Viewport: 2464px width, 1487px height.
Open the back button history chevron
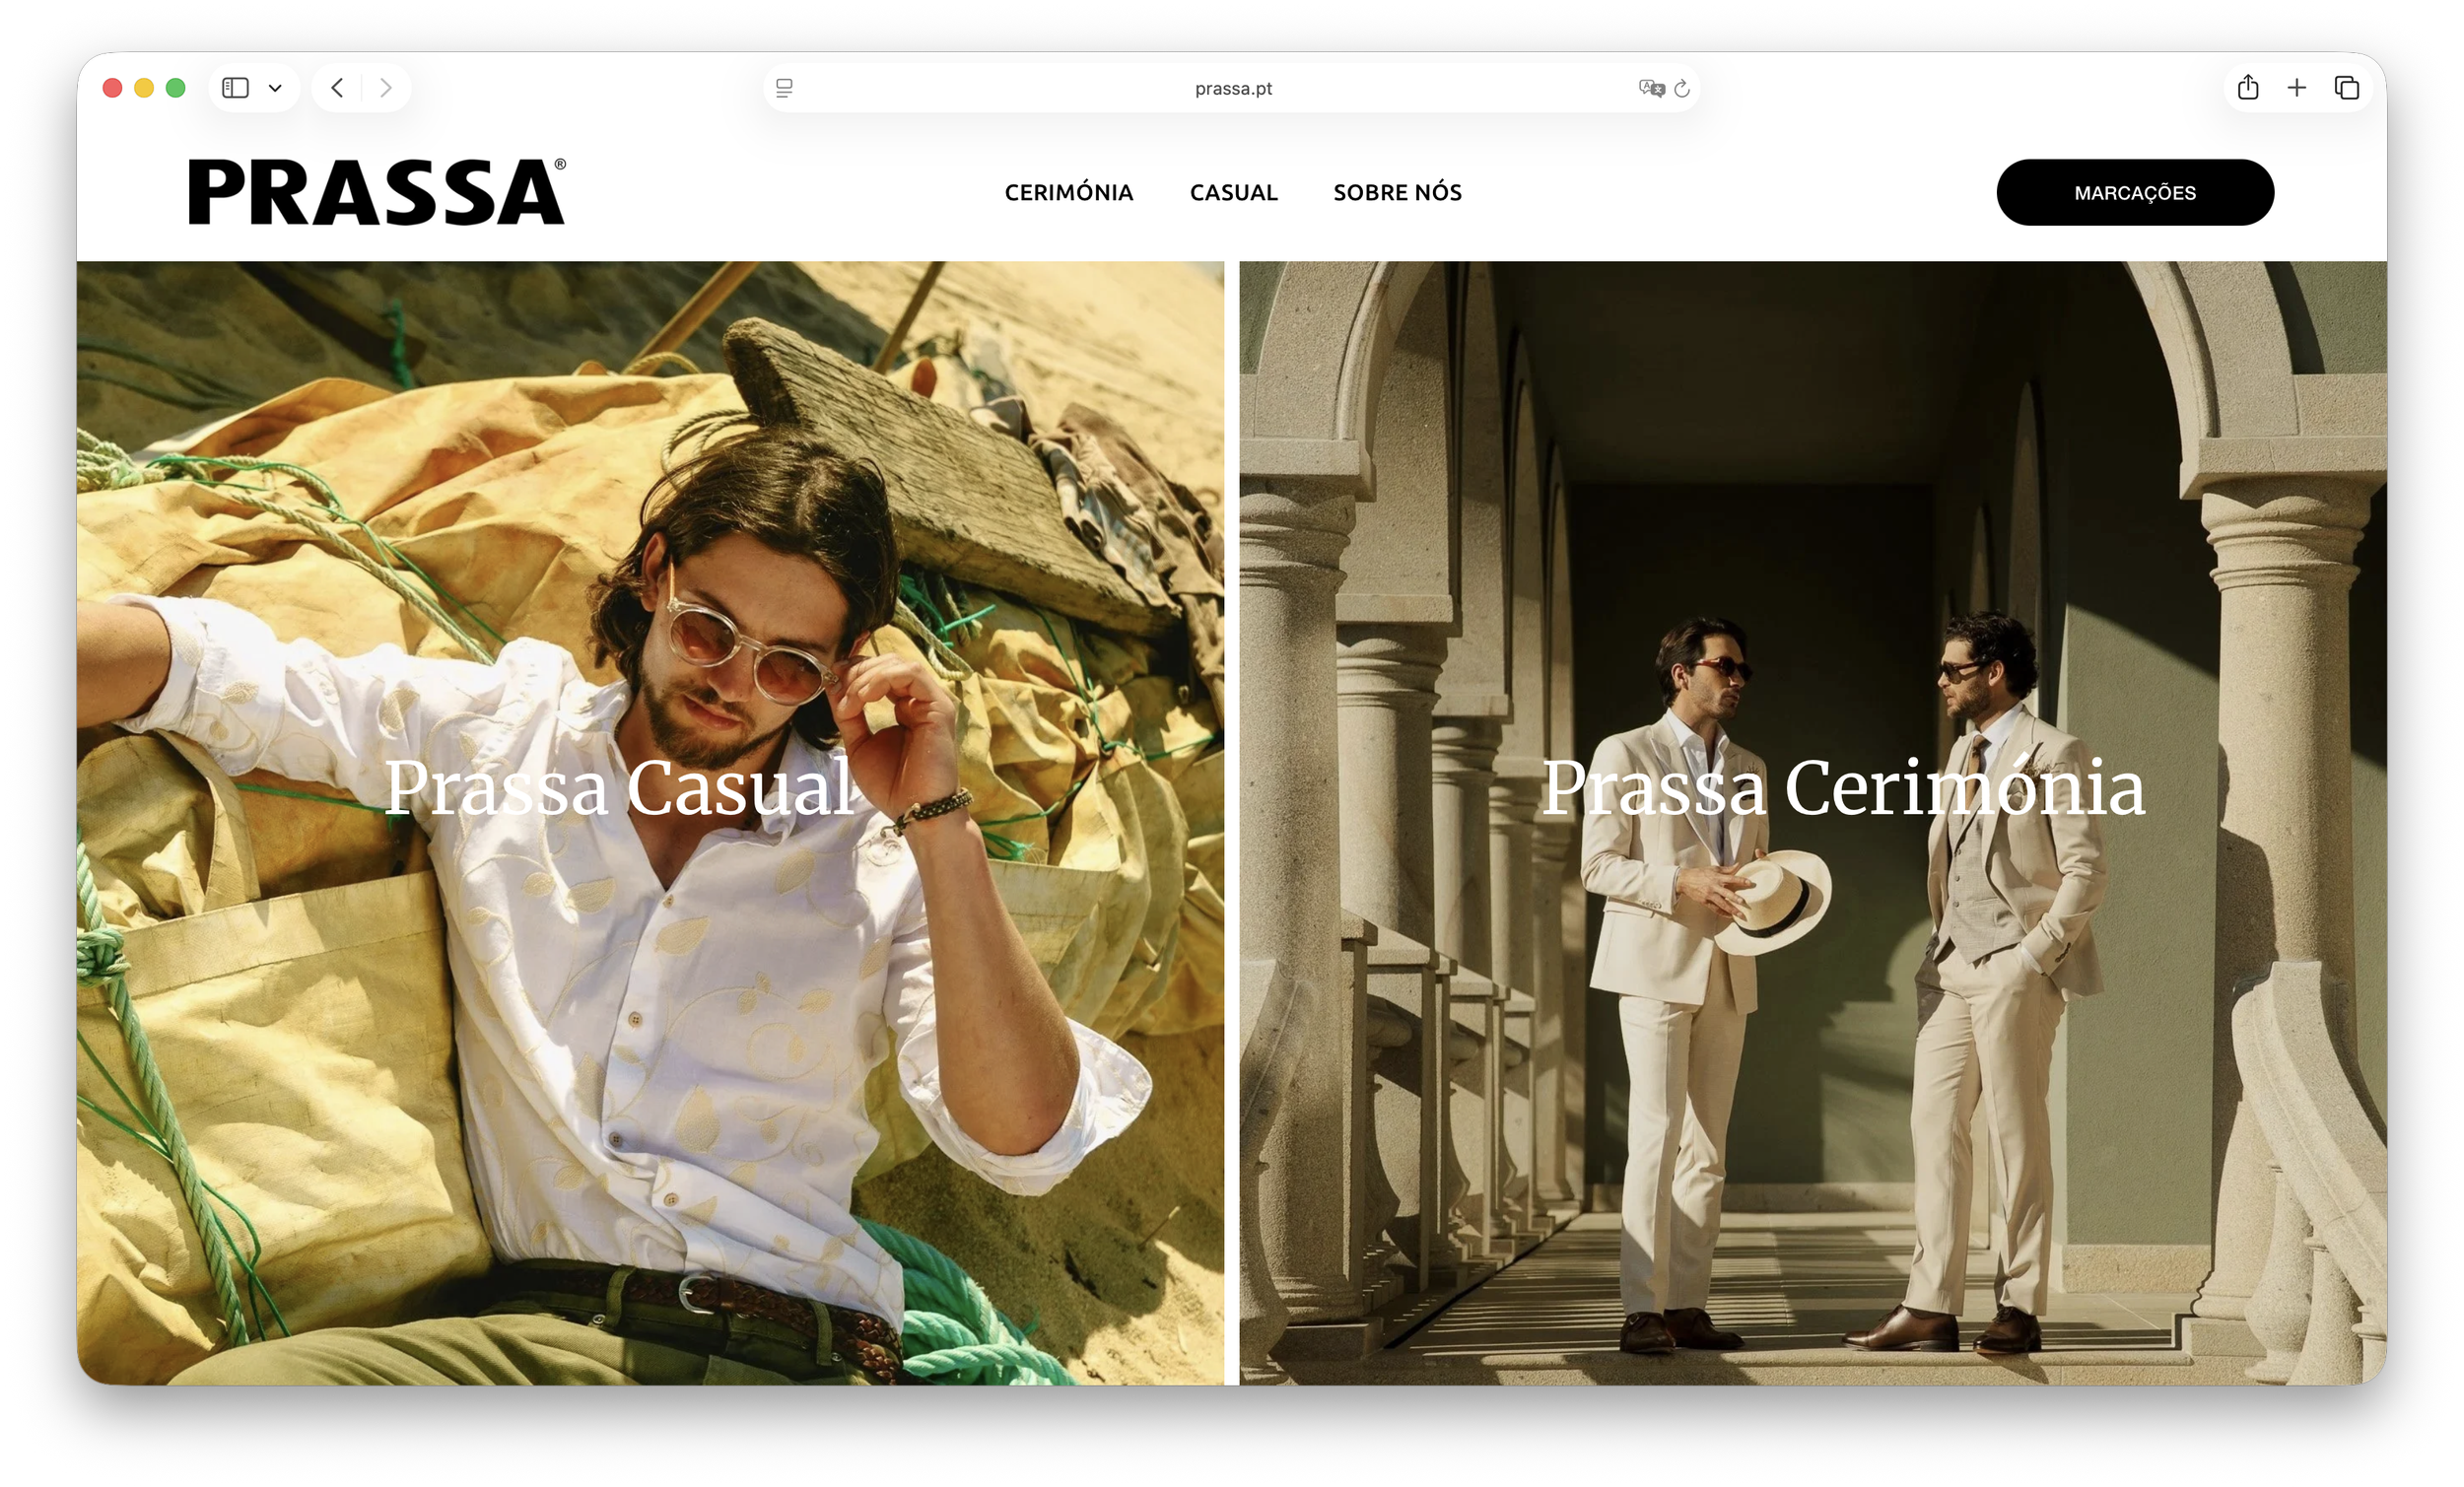point(337,88)
